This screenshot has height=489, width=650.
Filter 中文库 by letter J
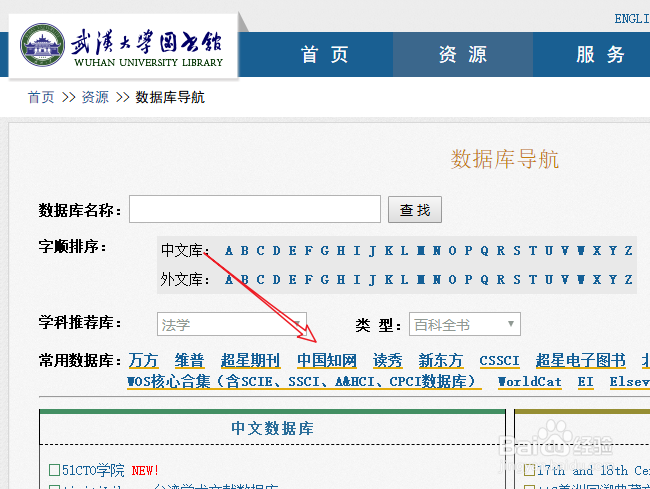coord(373,251)
